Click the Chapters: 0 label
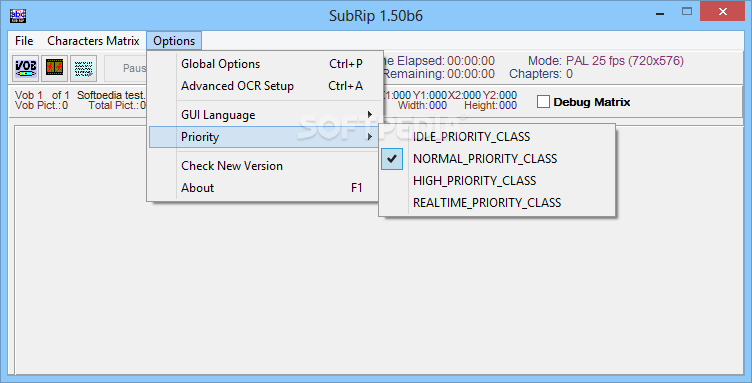 point(541,74)
